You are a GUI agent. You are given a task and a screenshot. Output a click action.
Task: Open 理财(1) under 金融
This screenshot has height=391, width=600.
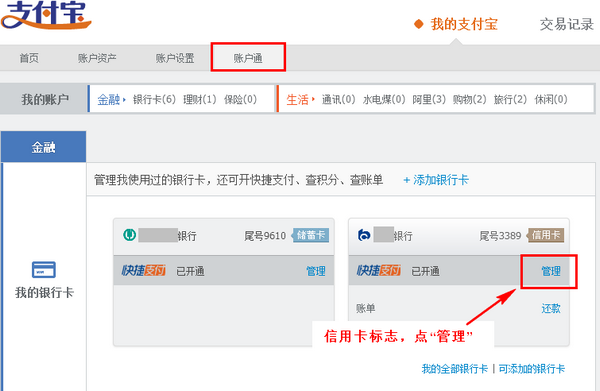pyautogui.click(x=200, y=99)
